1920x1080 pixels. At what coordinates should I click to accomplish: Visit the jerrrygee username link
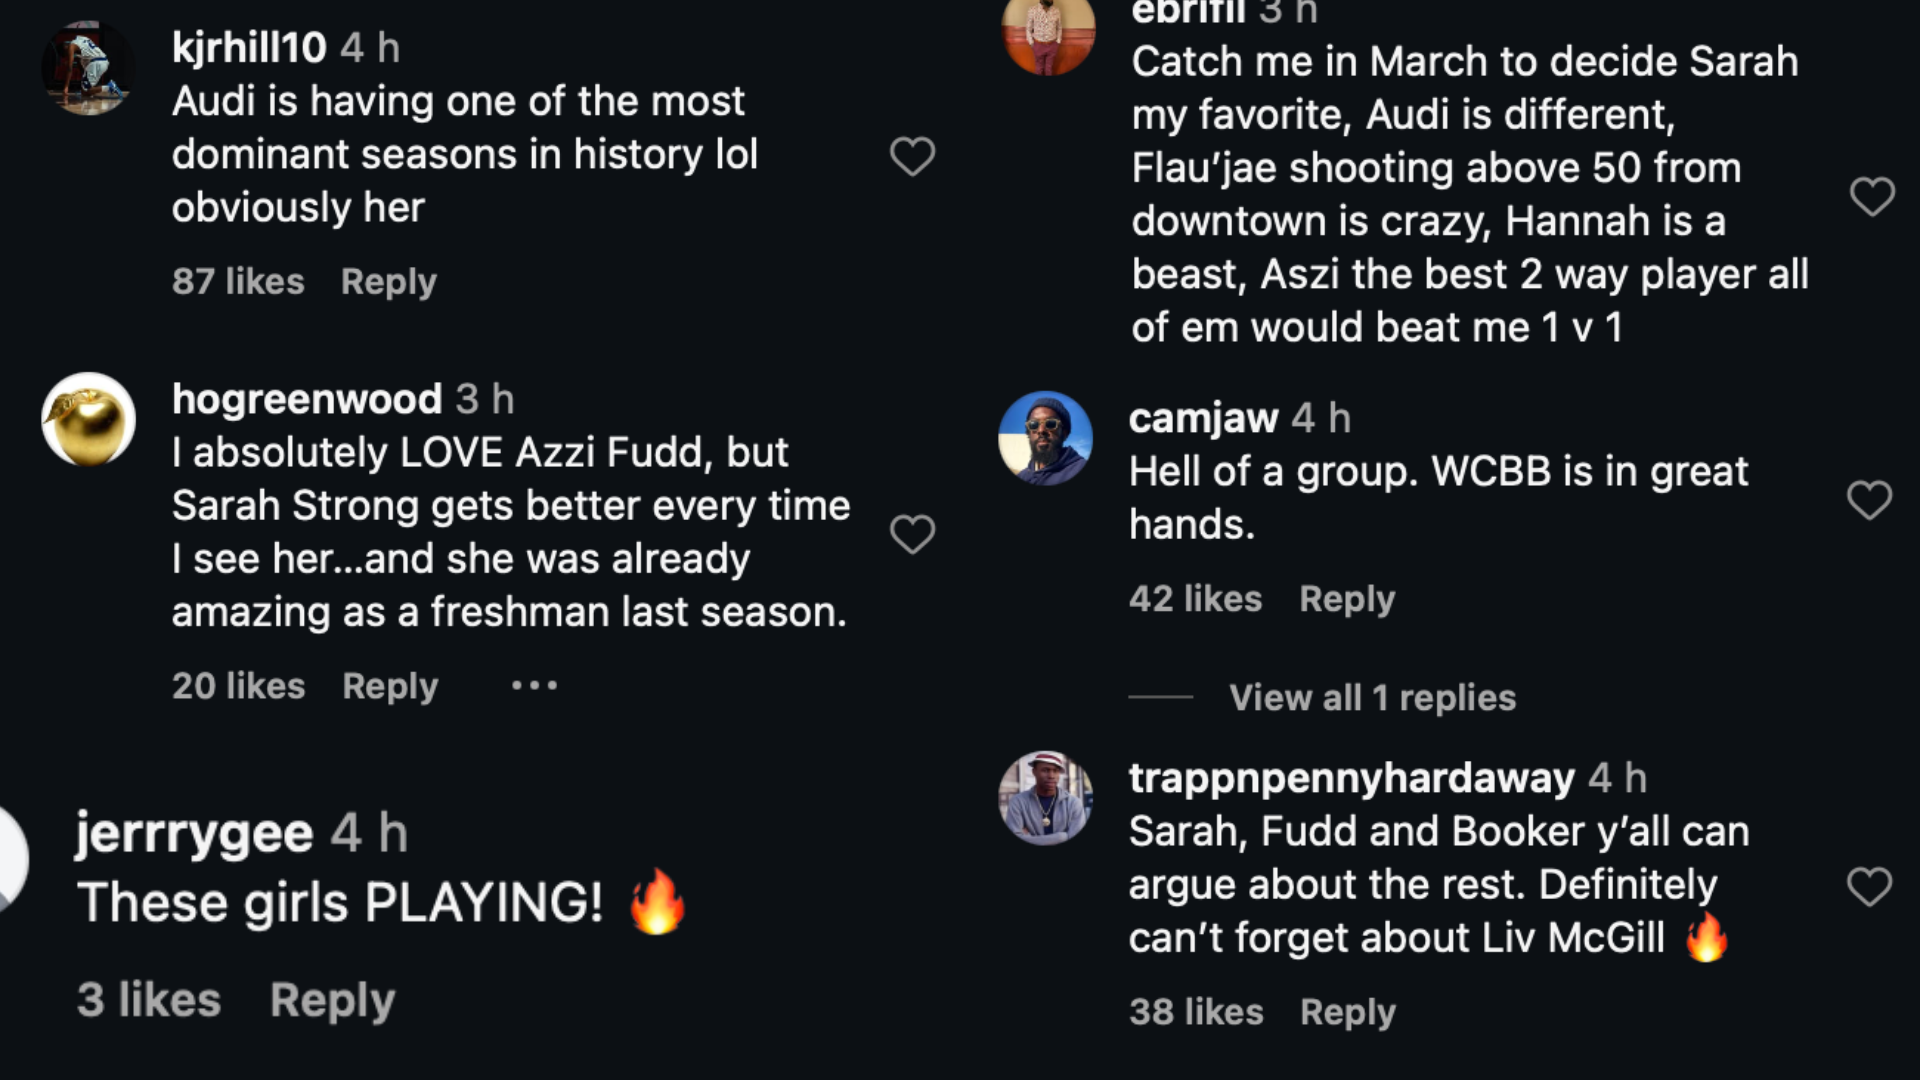click(194, 834)
